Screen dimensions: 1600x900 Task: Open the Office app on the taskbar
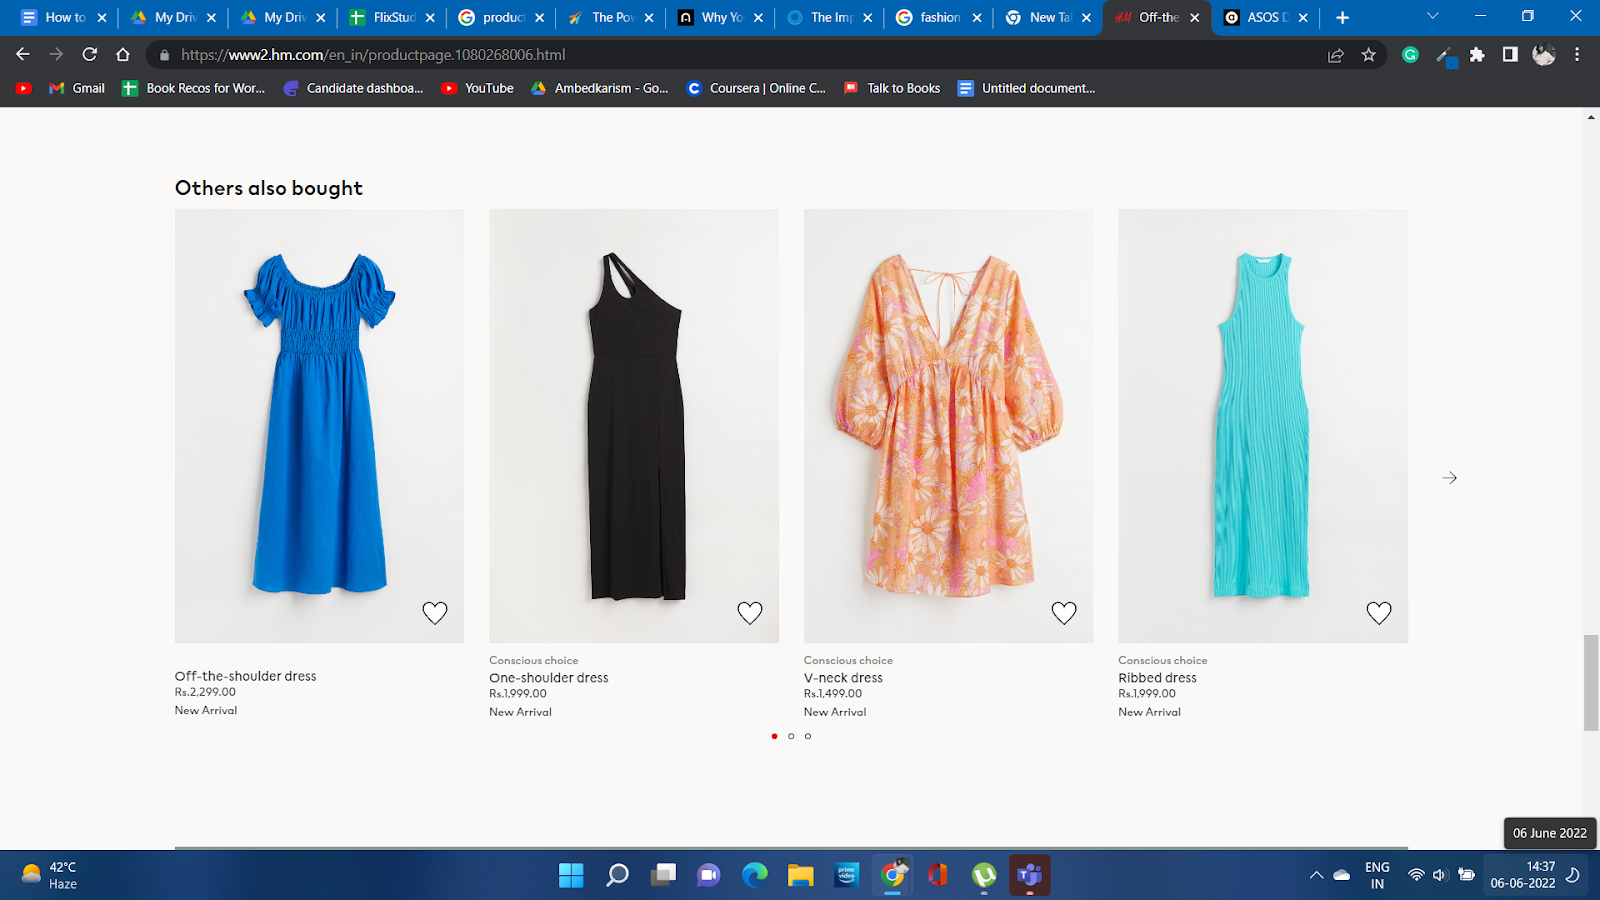click(938, 875)
